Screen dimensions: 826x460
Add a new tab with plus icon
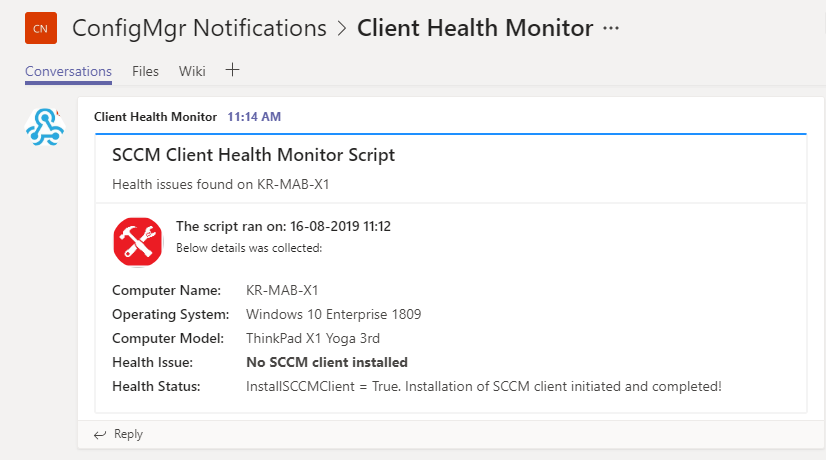(x=232, y=70)
